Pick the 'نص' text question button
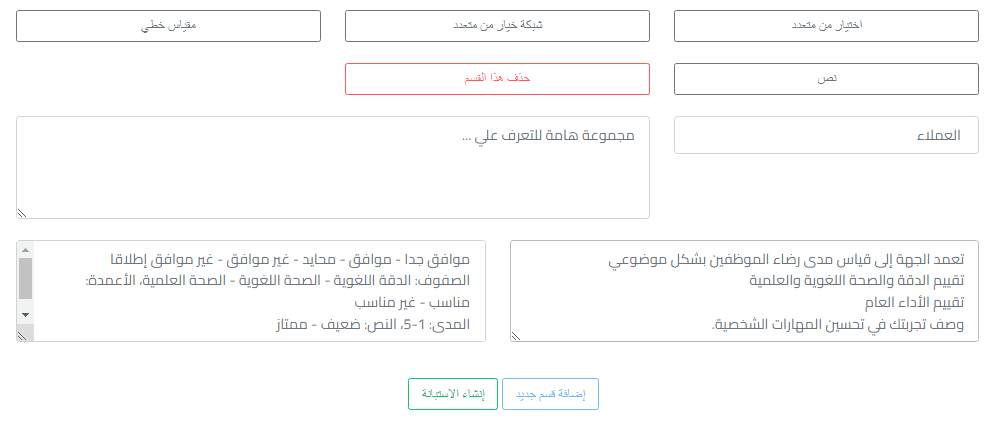The image size is (992, 436). click(826, 78)
